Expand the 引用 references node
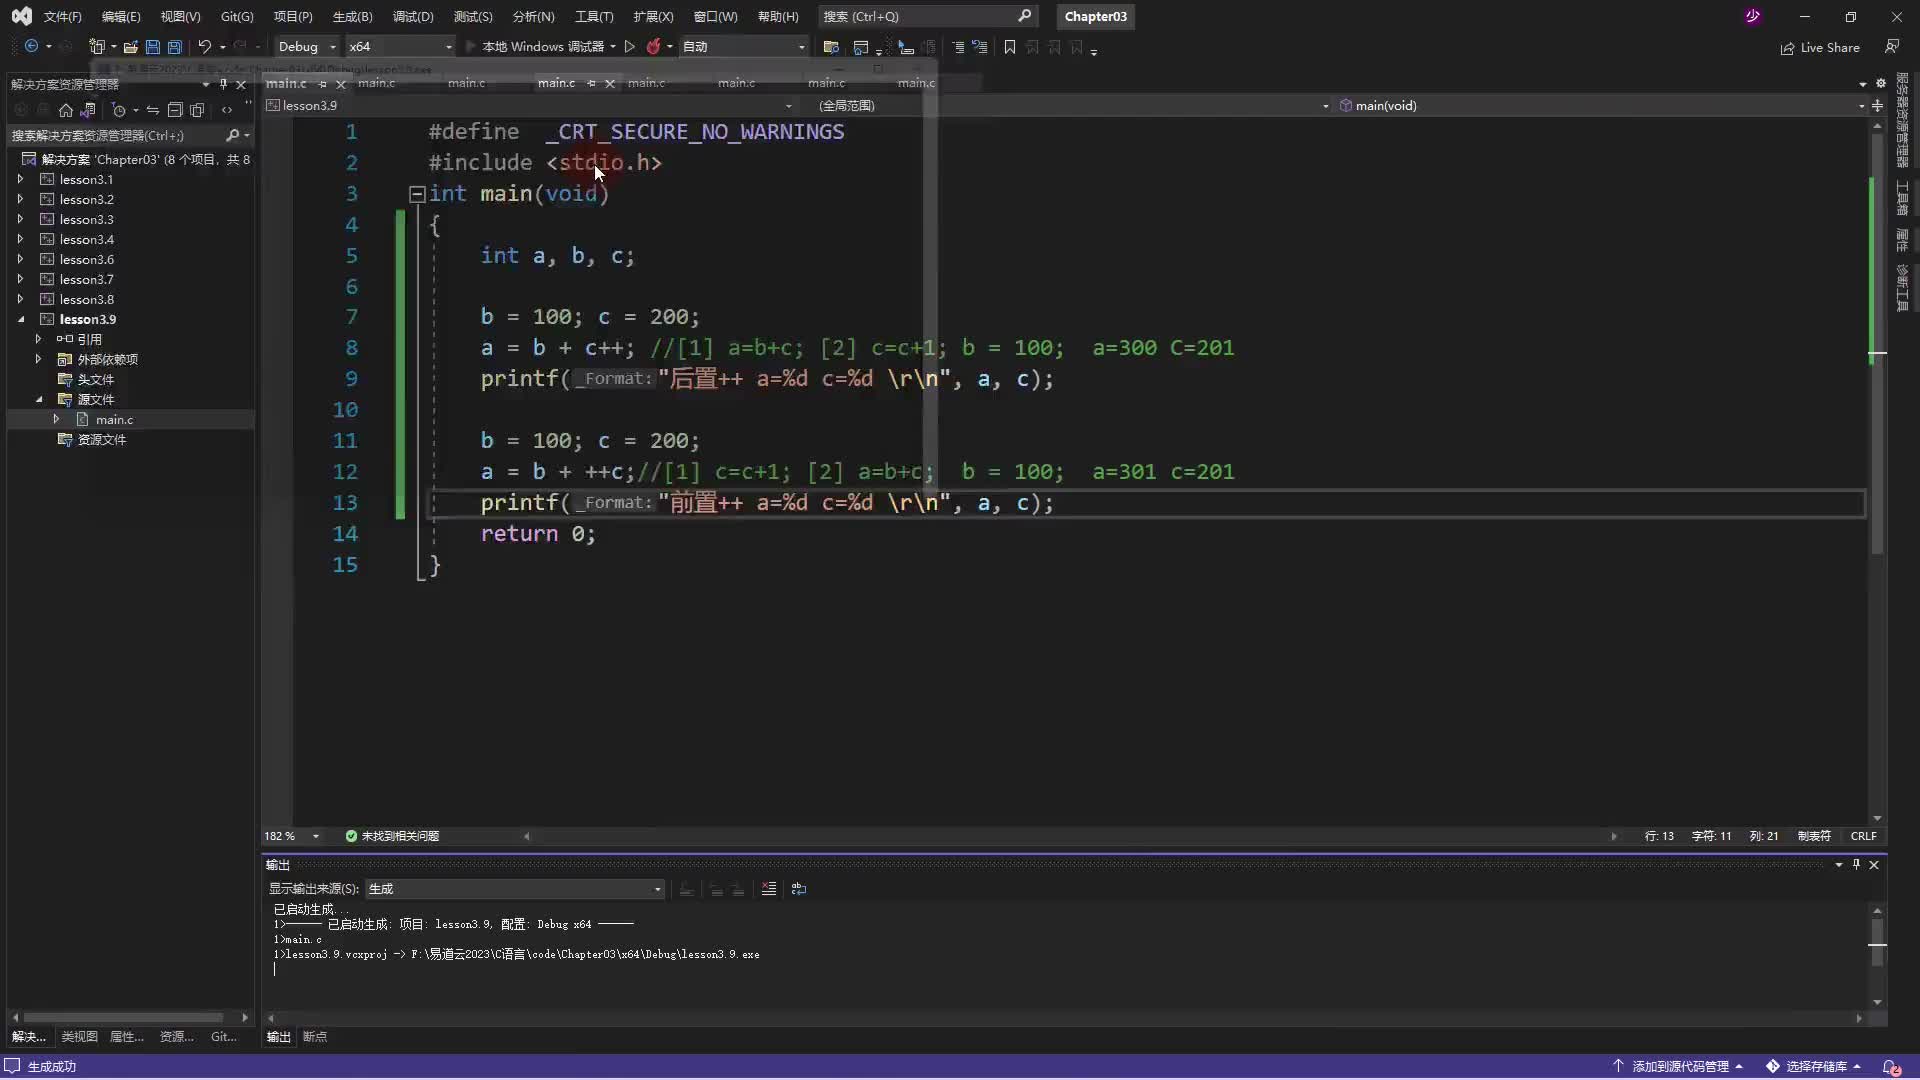This screenshot has width=1920, height=1080. 38,339
